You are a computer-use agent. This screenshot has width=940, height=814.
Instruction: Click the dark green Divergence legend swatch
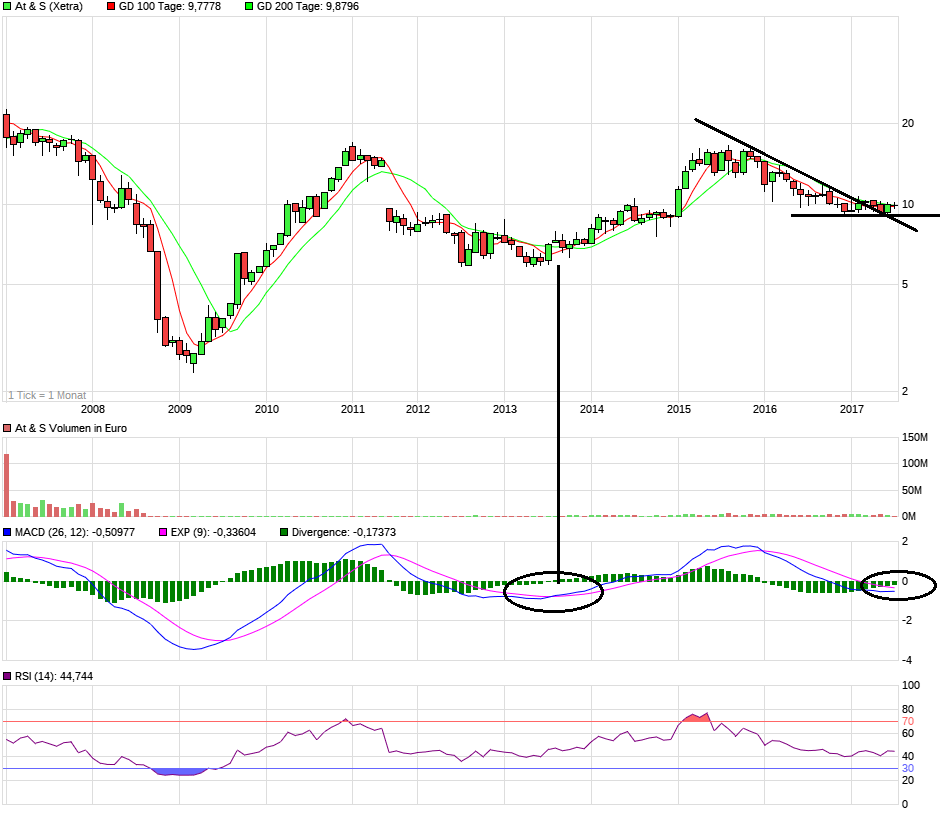(x=284, y=532)
